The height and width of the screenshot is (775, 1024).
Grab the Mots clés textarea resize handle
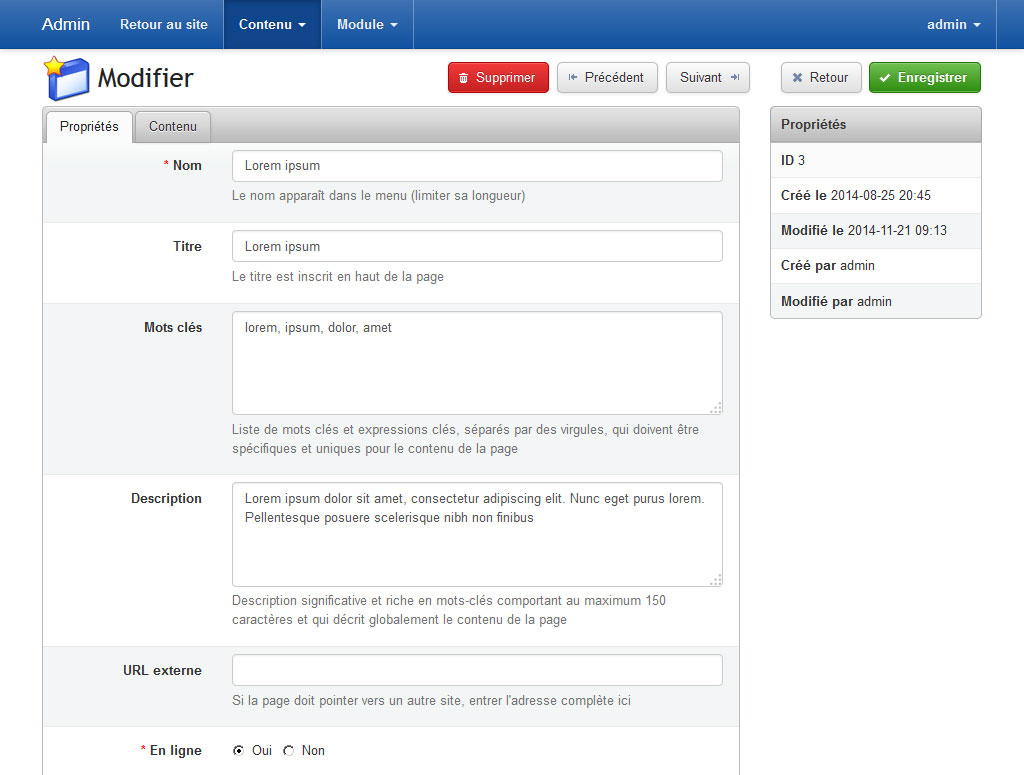pyautogui.click(x=716, y=407)
